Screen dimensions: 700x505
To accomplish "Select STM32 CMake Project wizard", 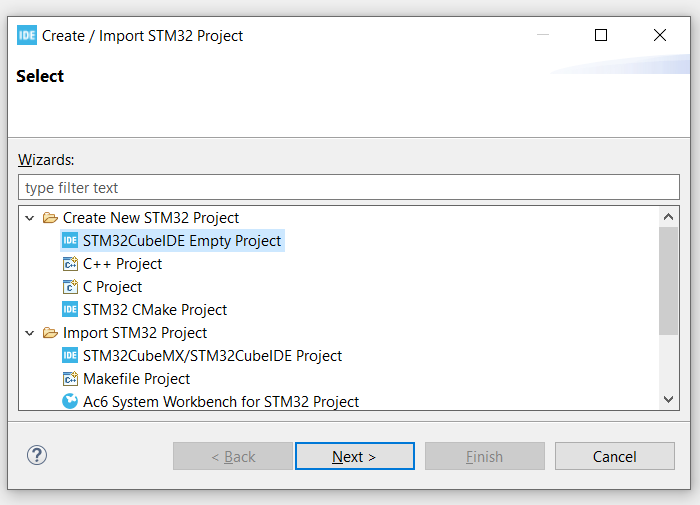I will click(x=155, y=310).
